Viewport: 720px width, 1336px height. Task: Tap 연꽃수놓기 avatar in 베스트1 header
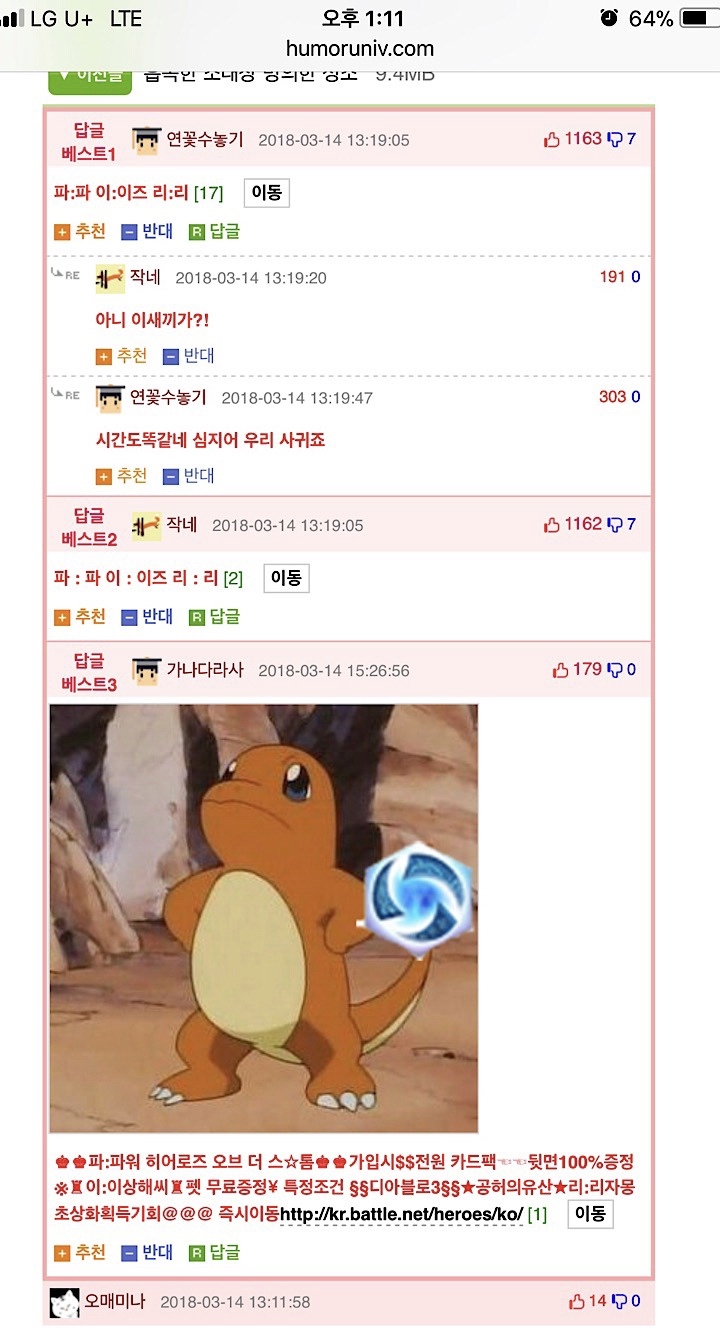(x=146, y=140)
